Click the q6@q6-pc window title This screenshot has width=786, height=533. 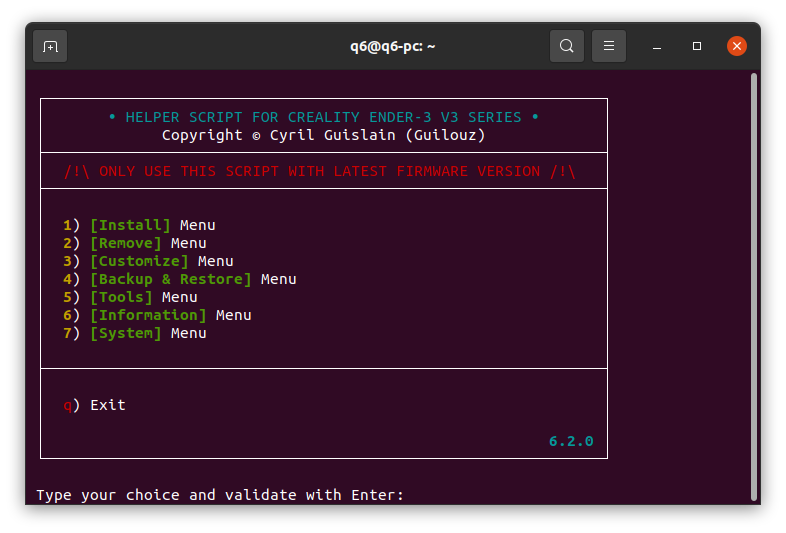(392, 46)
